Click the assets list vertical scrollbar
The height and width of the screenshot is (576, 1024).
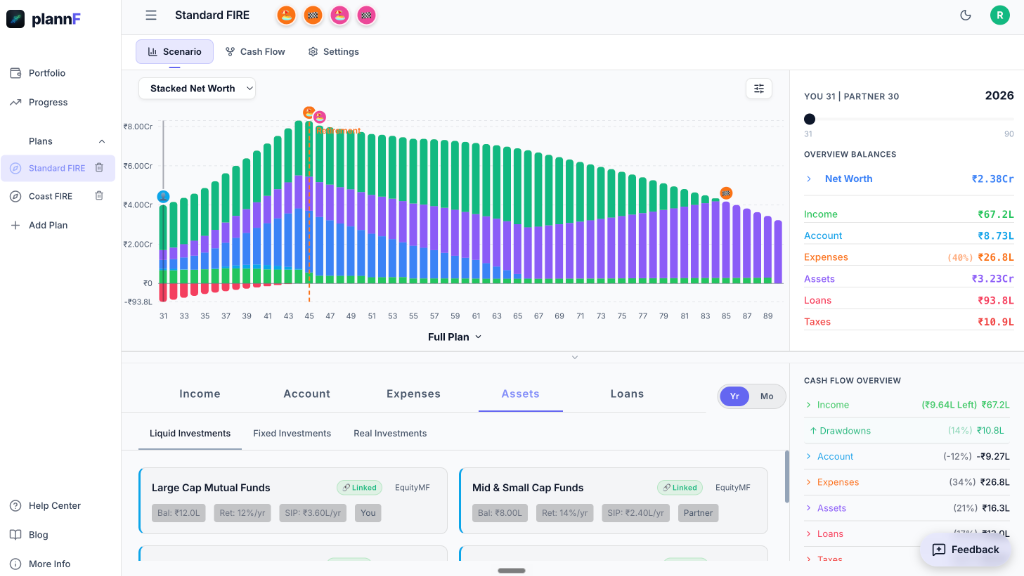click(x=786, y=476)
